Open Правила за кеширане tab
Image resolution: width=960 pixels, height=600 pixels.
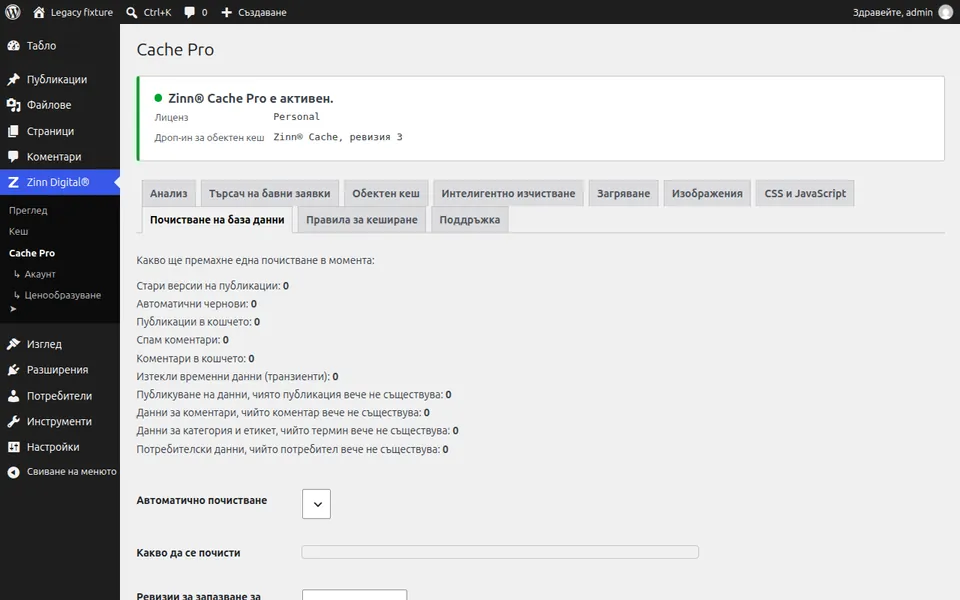click(362, 220)
